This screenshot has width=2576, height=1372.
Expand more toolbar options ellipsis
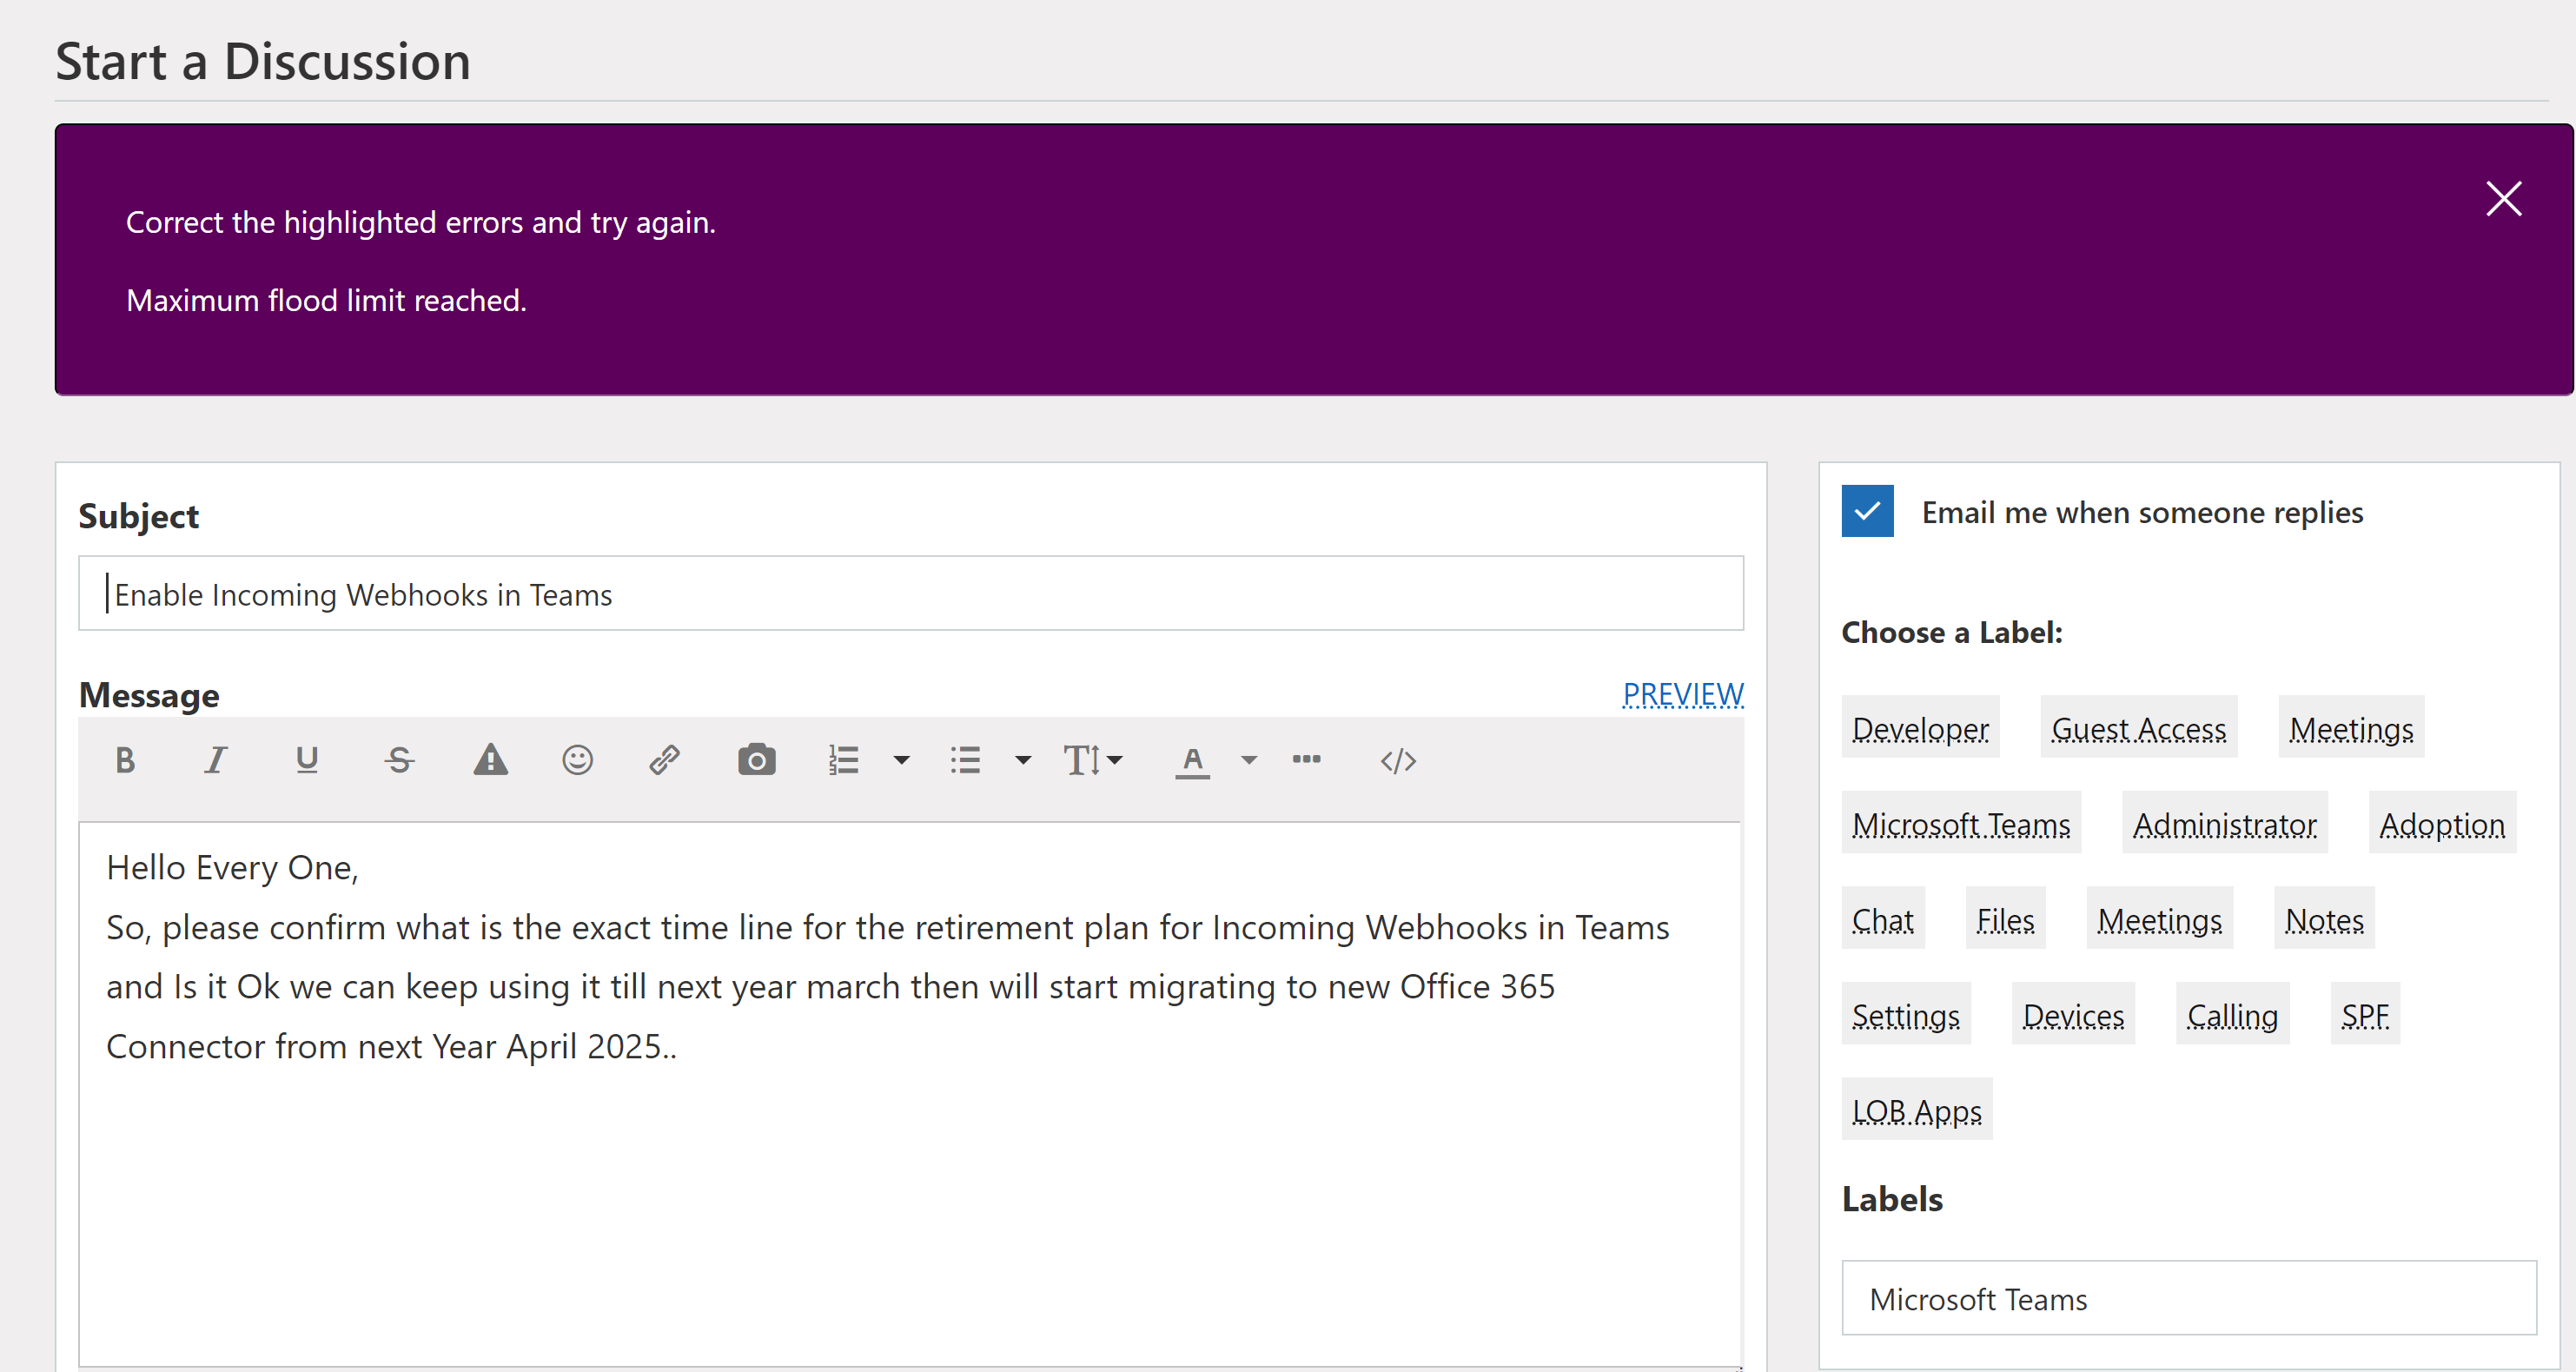click(1306, 760)
